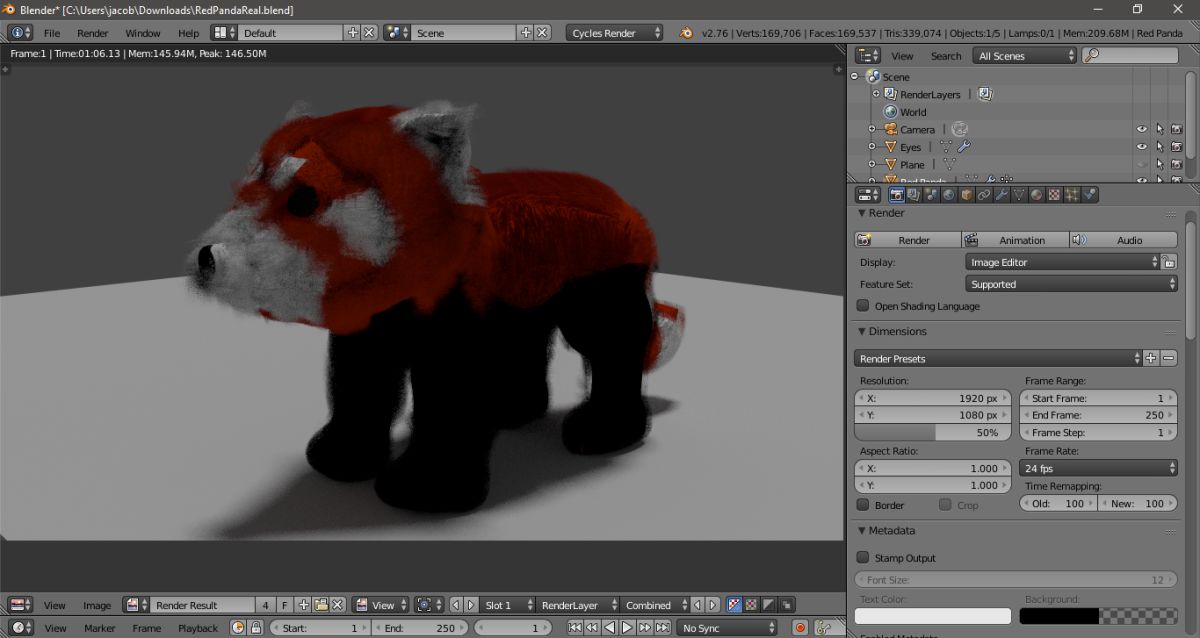
Task: Open the No Sync playback dropdown
Action: (x=726, y=628)
